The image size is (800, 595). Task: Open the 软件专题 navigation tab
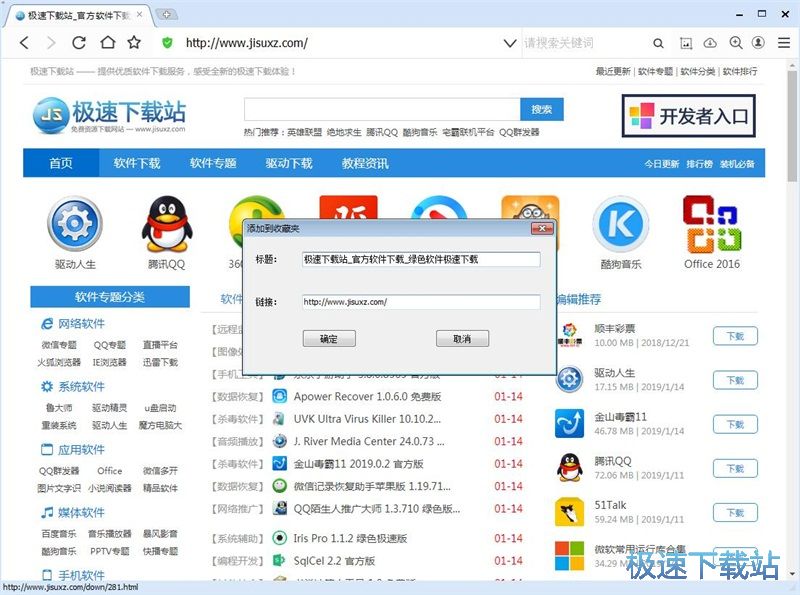click(213, 163)
